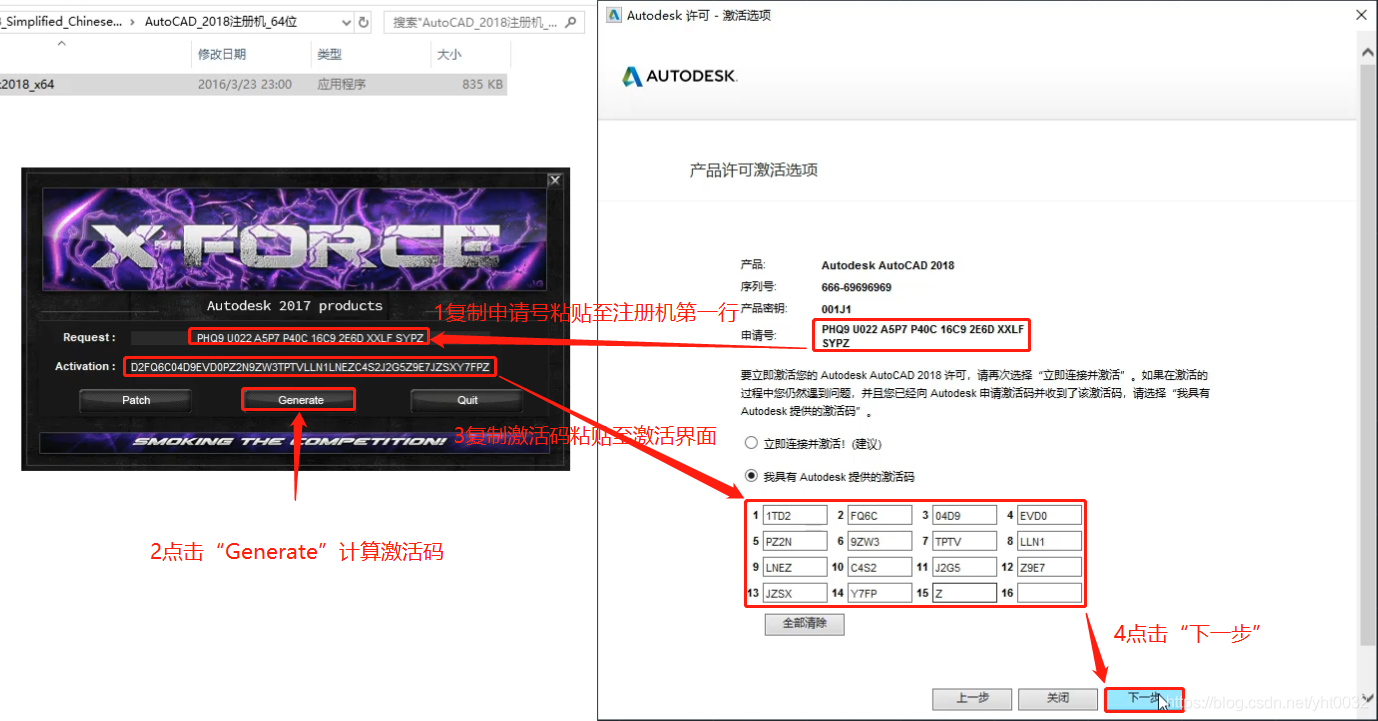Close the X-Force keygen window
This screenshot has width=1378, height=721.
coord(555,180)
